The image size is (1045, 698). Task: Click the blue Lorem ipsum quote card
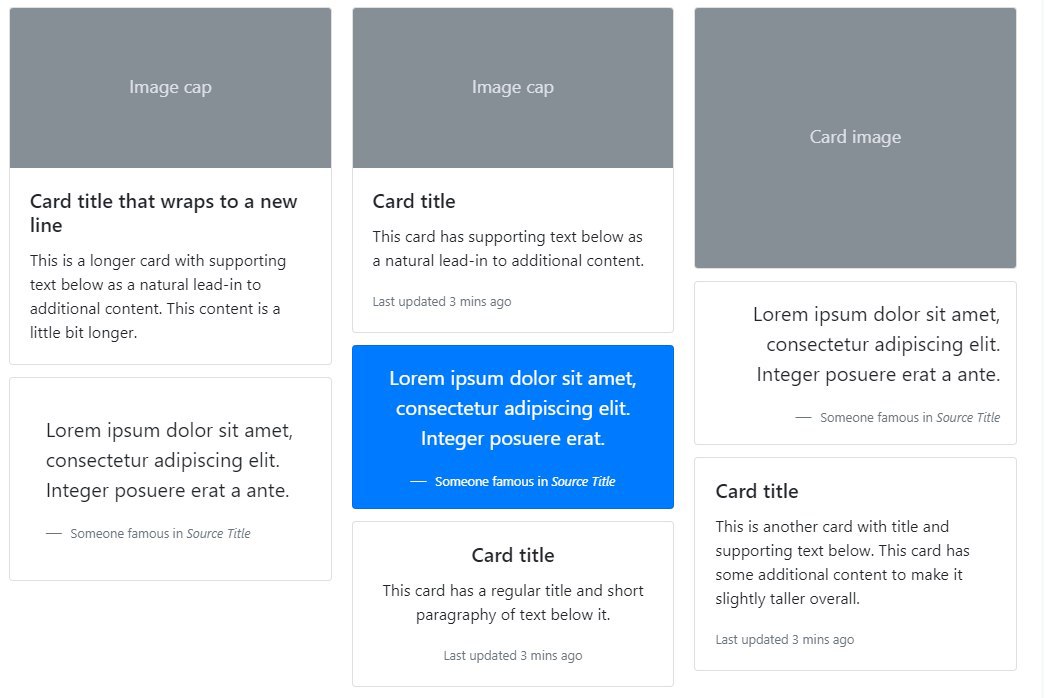(x=513, y=427)
